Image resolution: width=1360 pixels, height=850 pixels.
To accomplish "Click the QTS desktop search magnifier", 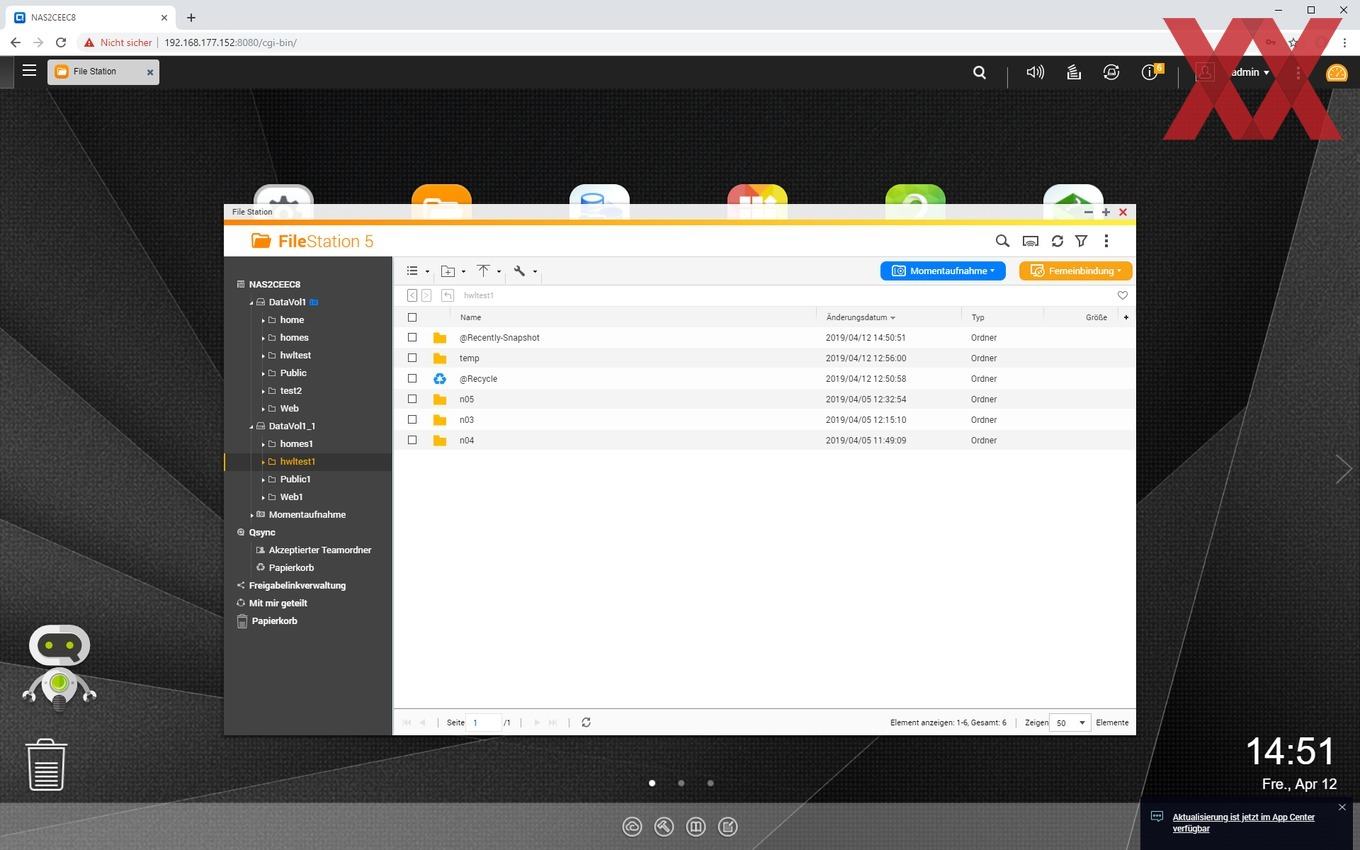I will tap(980, 72).
